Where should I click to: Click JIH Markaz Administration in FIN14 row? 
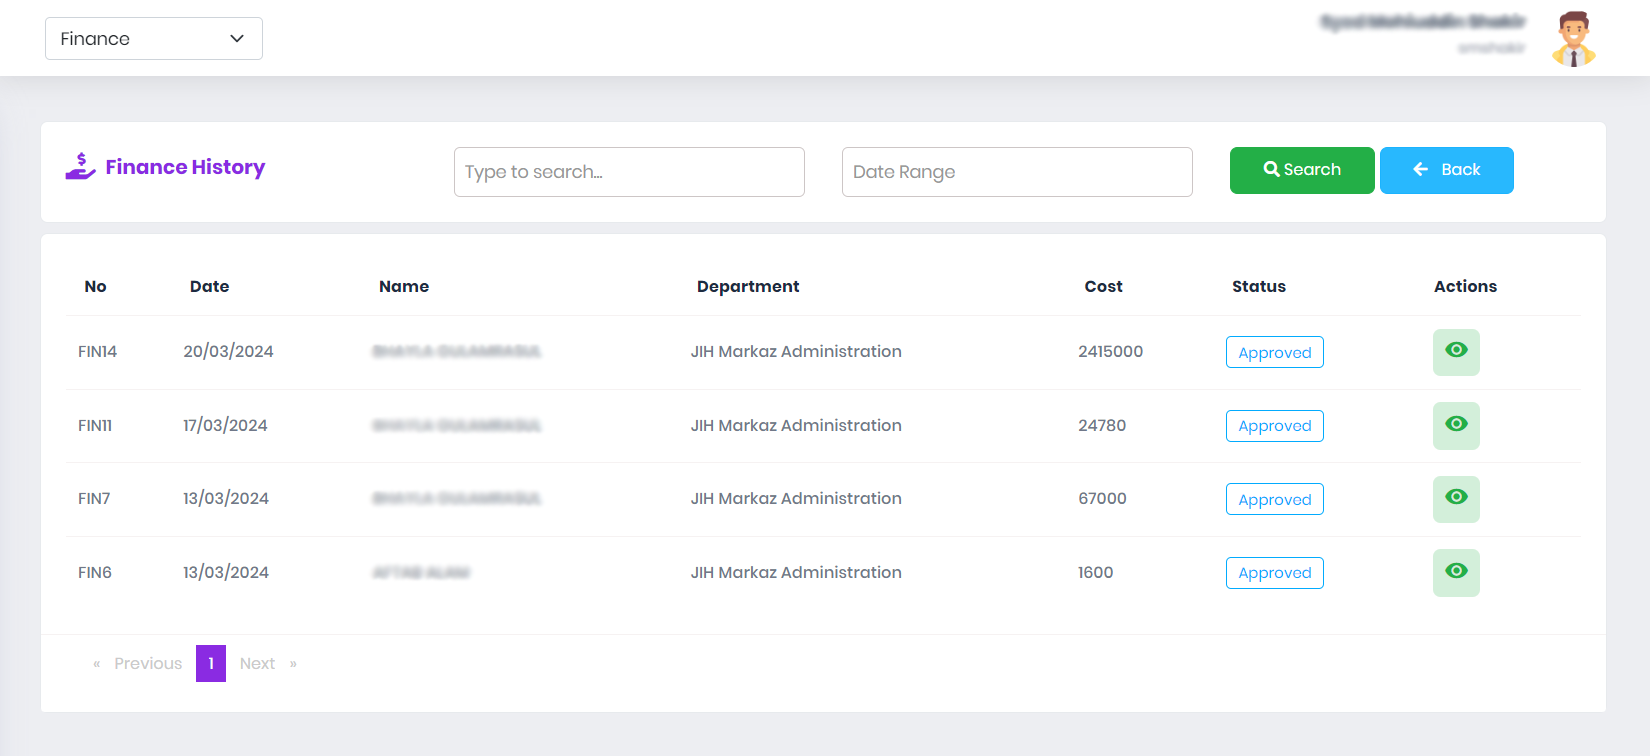click(x=796, y=352)
